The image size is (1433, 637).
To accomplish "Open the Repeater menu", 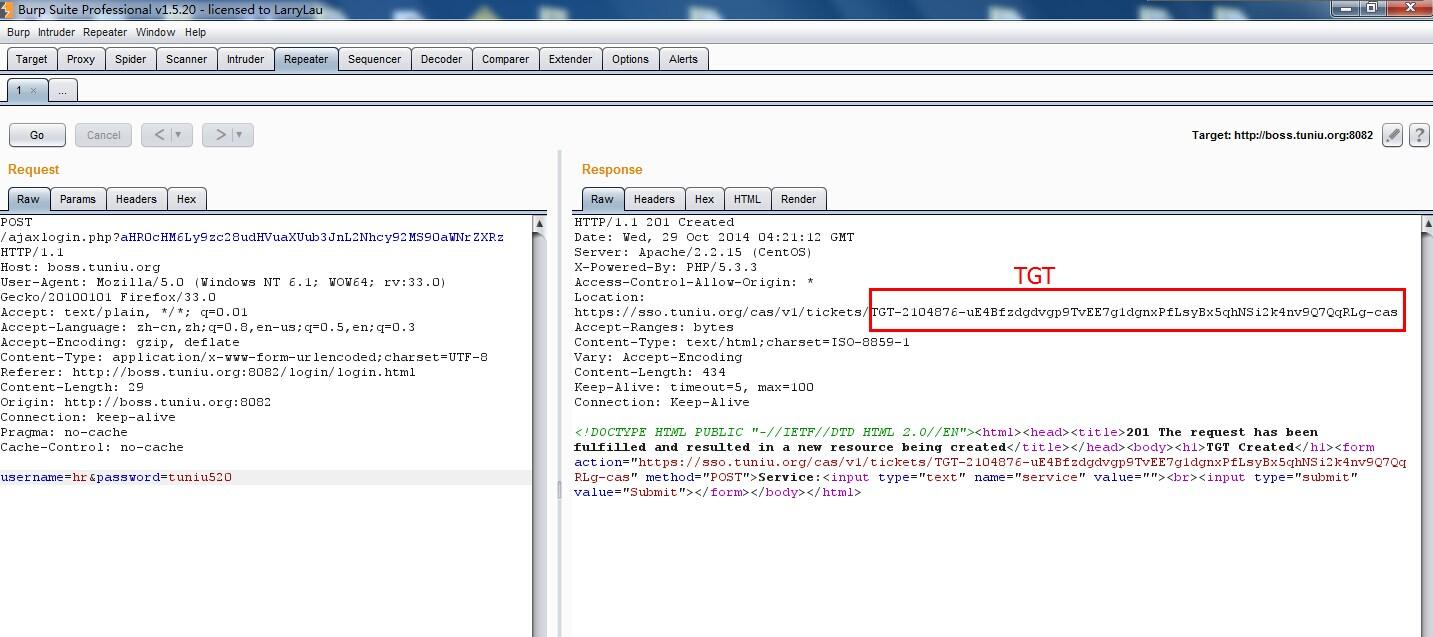I will click(x=105, y=32).
